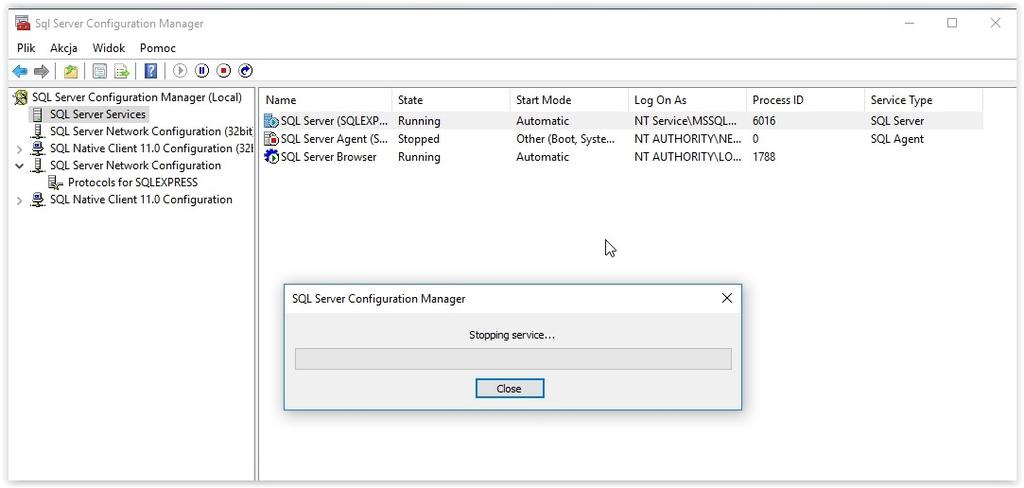
Task: Click the Stop Service red square icon
Action: 224,71
